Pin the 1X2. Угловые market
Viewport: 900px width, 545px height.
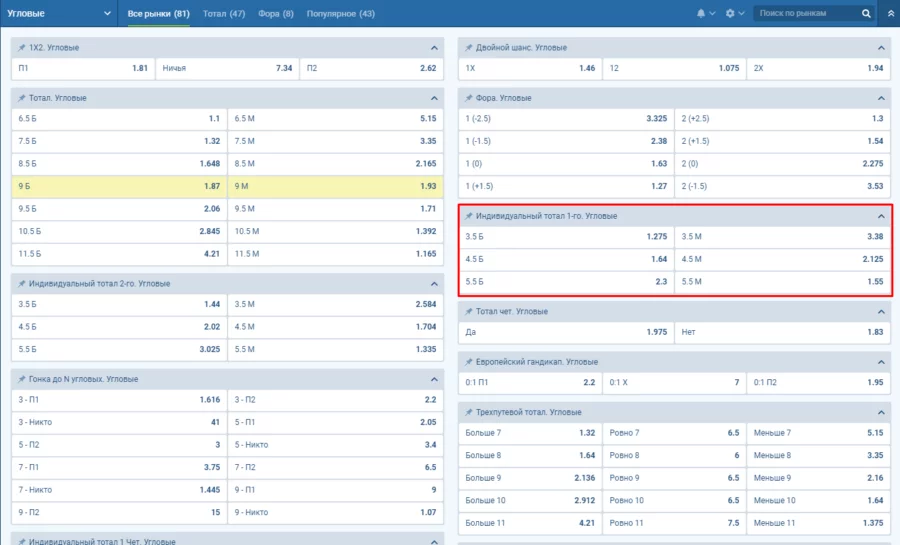pyautogui.click(x=21, y=48)
